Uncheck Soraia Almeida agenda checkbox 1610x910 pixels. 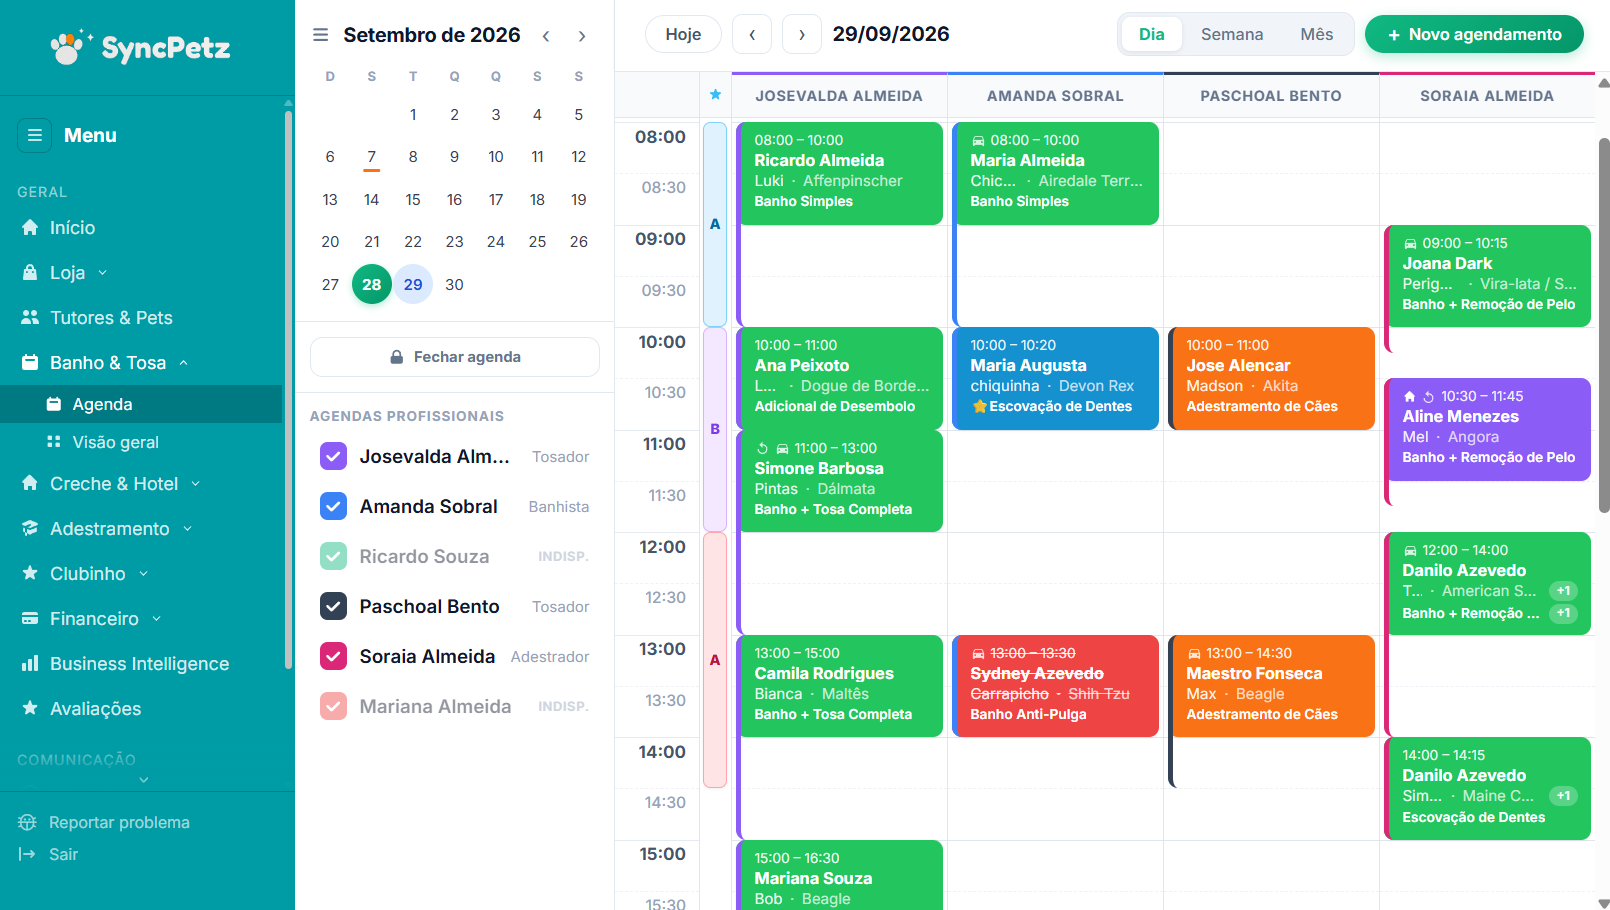tap(333, 656)
